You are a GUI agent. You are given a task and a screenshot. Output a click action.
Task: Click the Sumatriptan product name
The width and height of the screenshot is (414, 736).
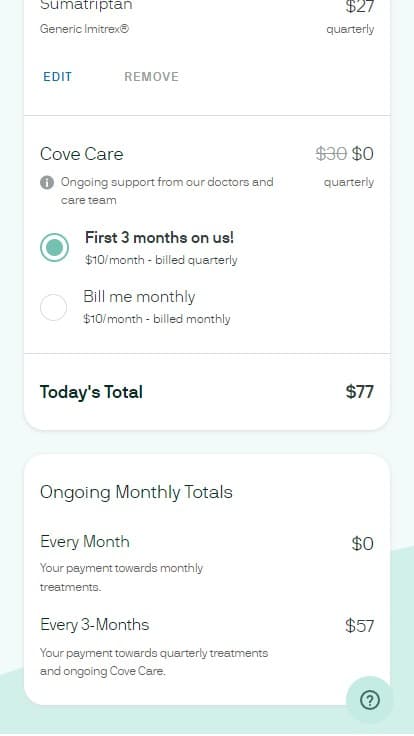tap(86, 6)
